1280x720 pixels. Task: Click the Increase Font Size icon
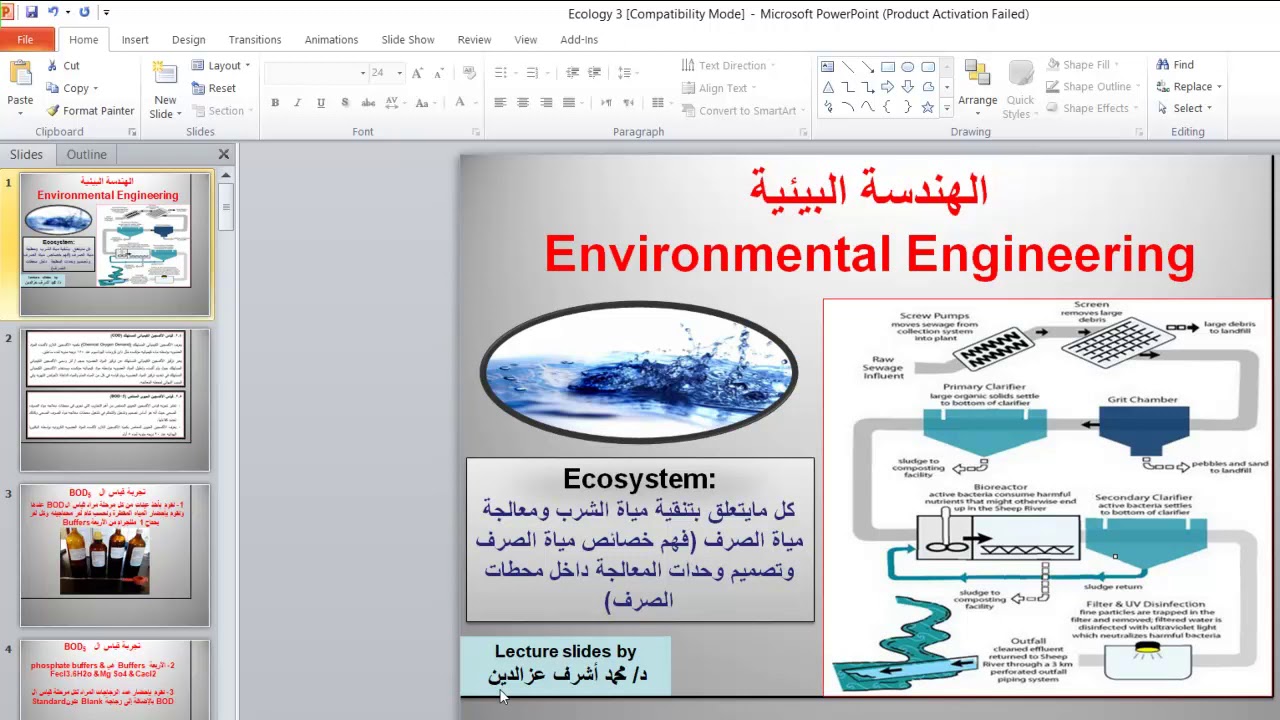click(x=418, y=73)
